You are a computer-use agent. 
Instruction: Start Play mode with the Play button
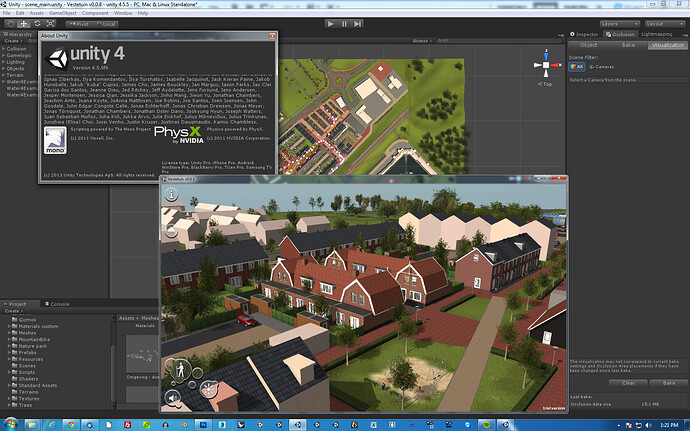pyautogui.click(x=330, y=24)
